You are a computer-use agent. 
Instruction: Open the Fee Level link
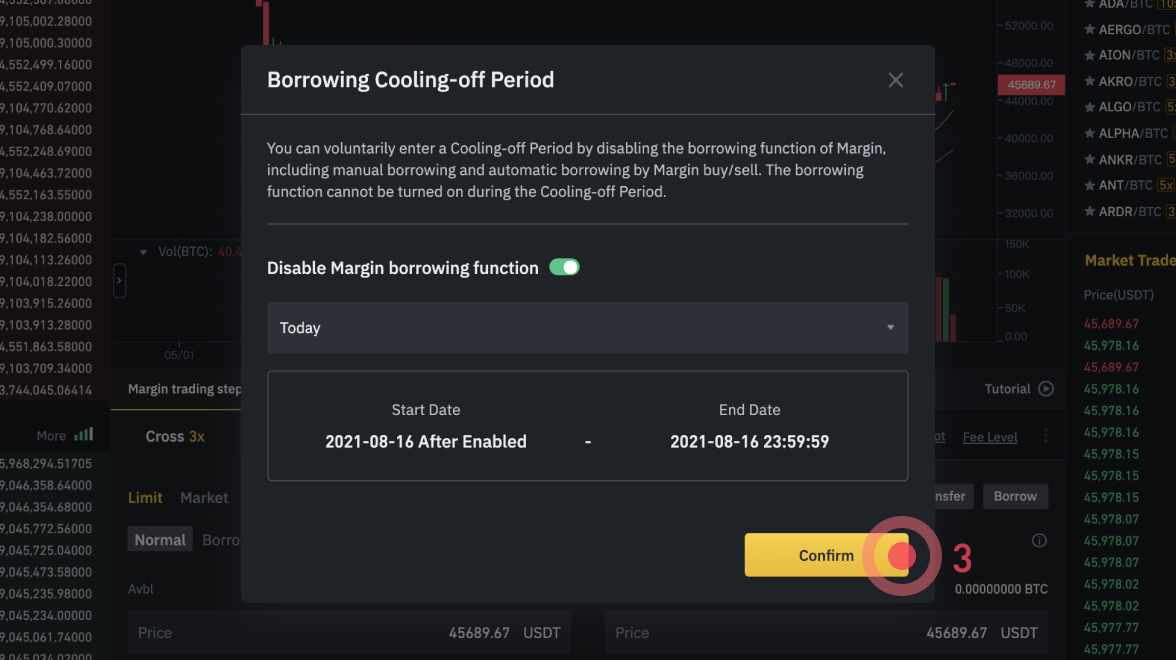coord(990,437)
